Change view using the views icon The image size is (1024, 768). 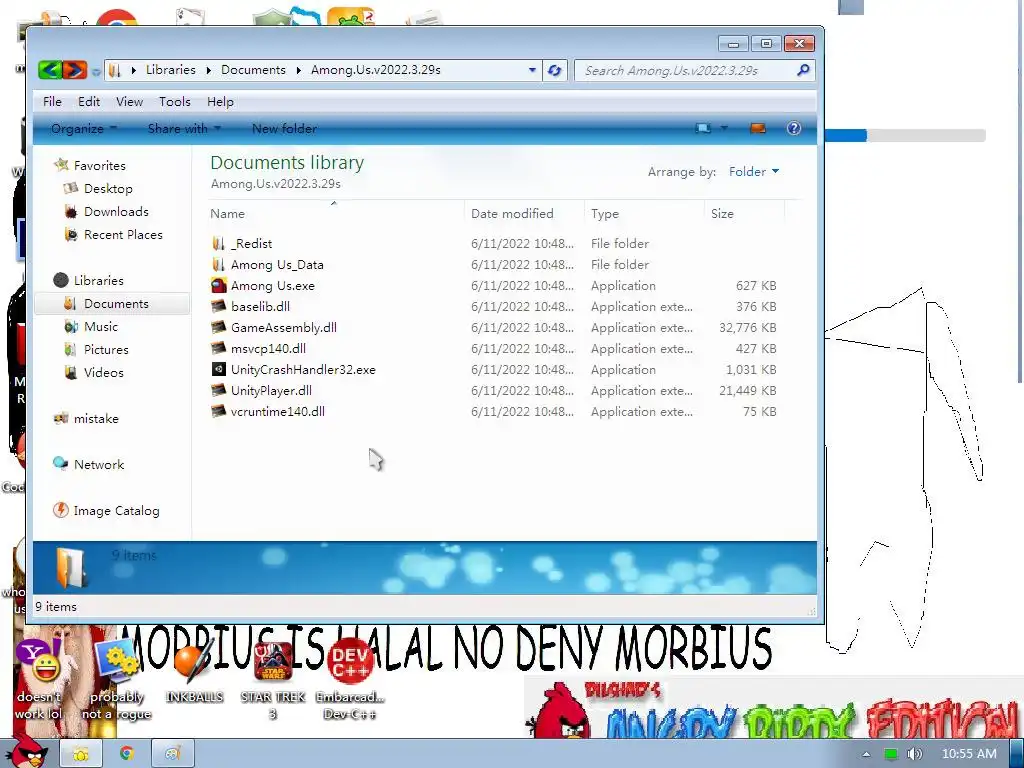[703, 128]
